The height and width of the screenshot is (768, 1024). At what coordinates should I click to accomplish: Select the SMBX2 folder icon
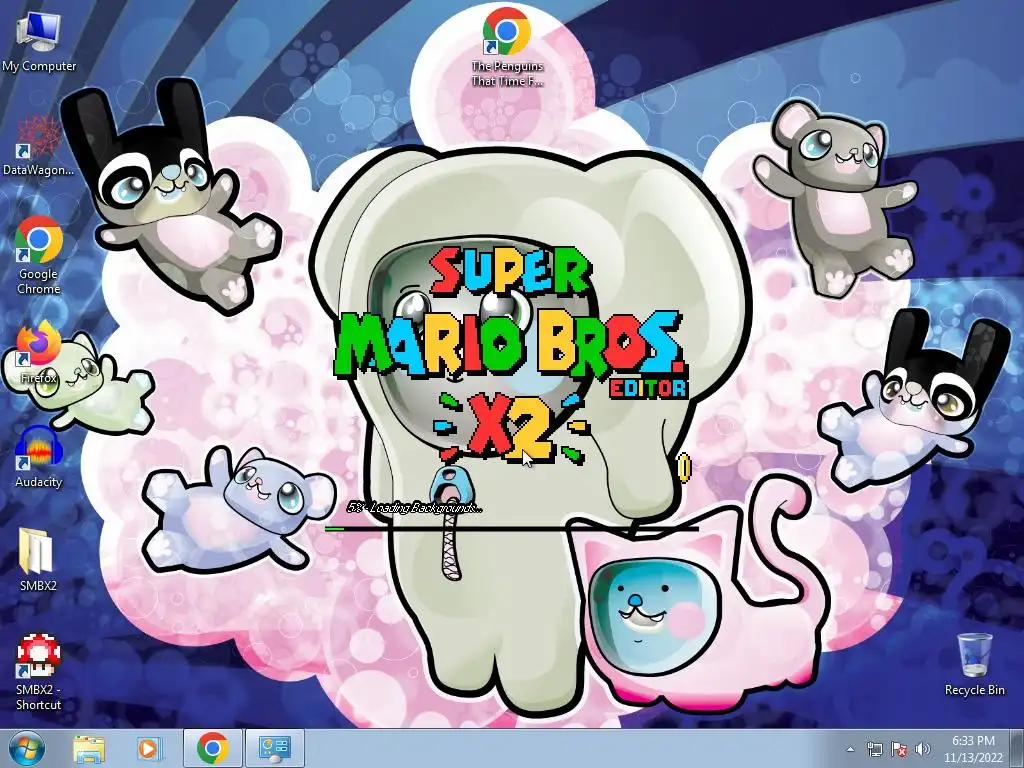tap(37, 560)
